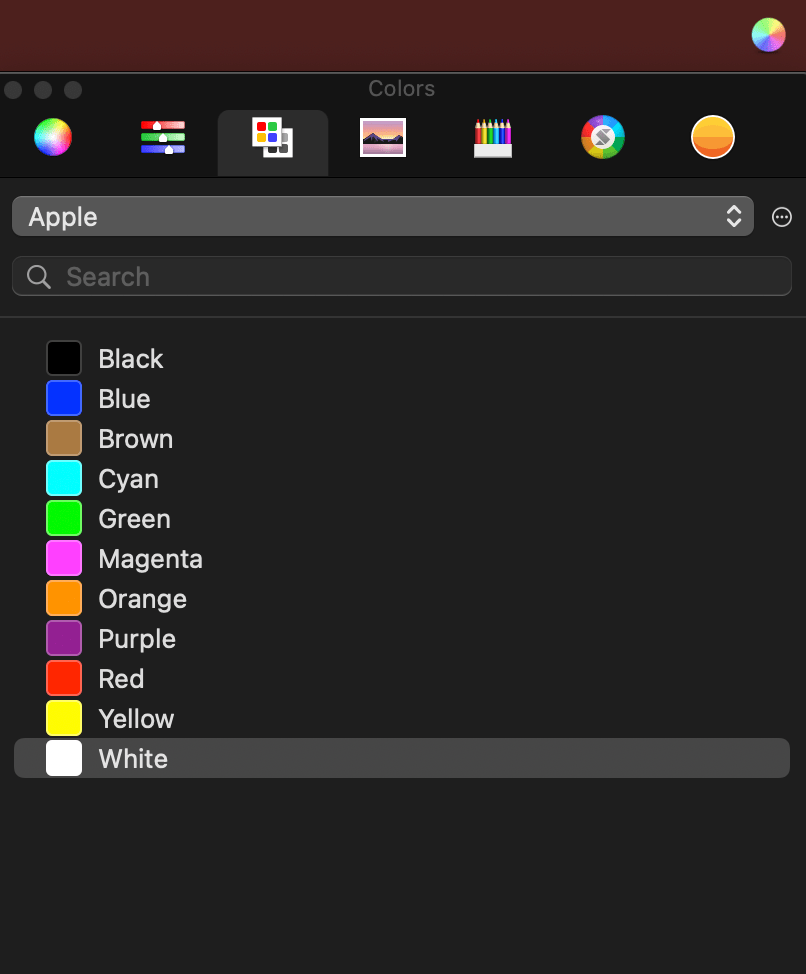Pick the Yellow color
Image resolution: width=806 pixels, height=974 pixels.
tap(135, 718)
